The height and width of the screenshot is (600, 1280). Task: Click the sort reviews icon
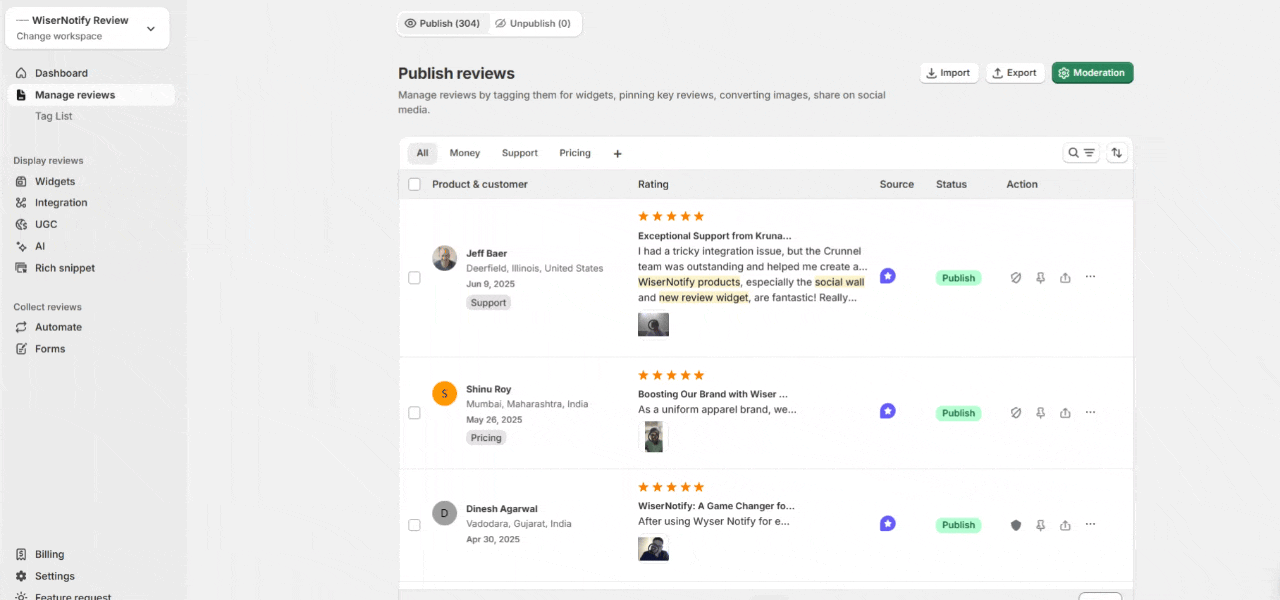(1117, 153)
